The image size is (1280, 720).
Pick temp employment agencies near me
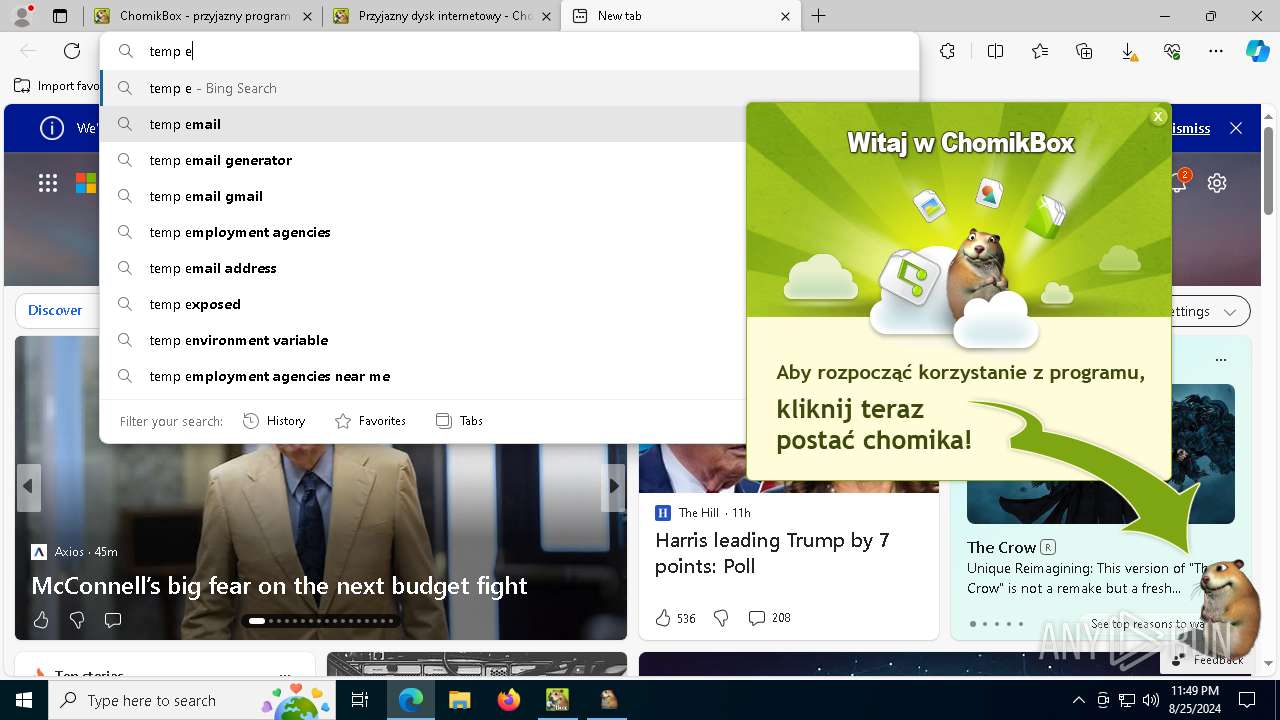(423, 376)
